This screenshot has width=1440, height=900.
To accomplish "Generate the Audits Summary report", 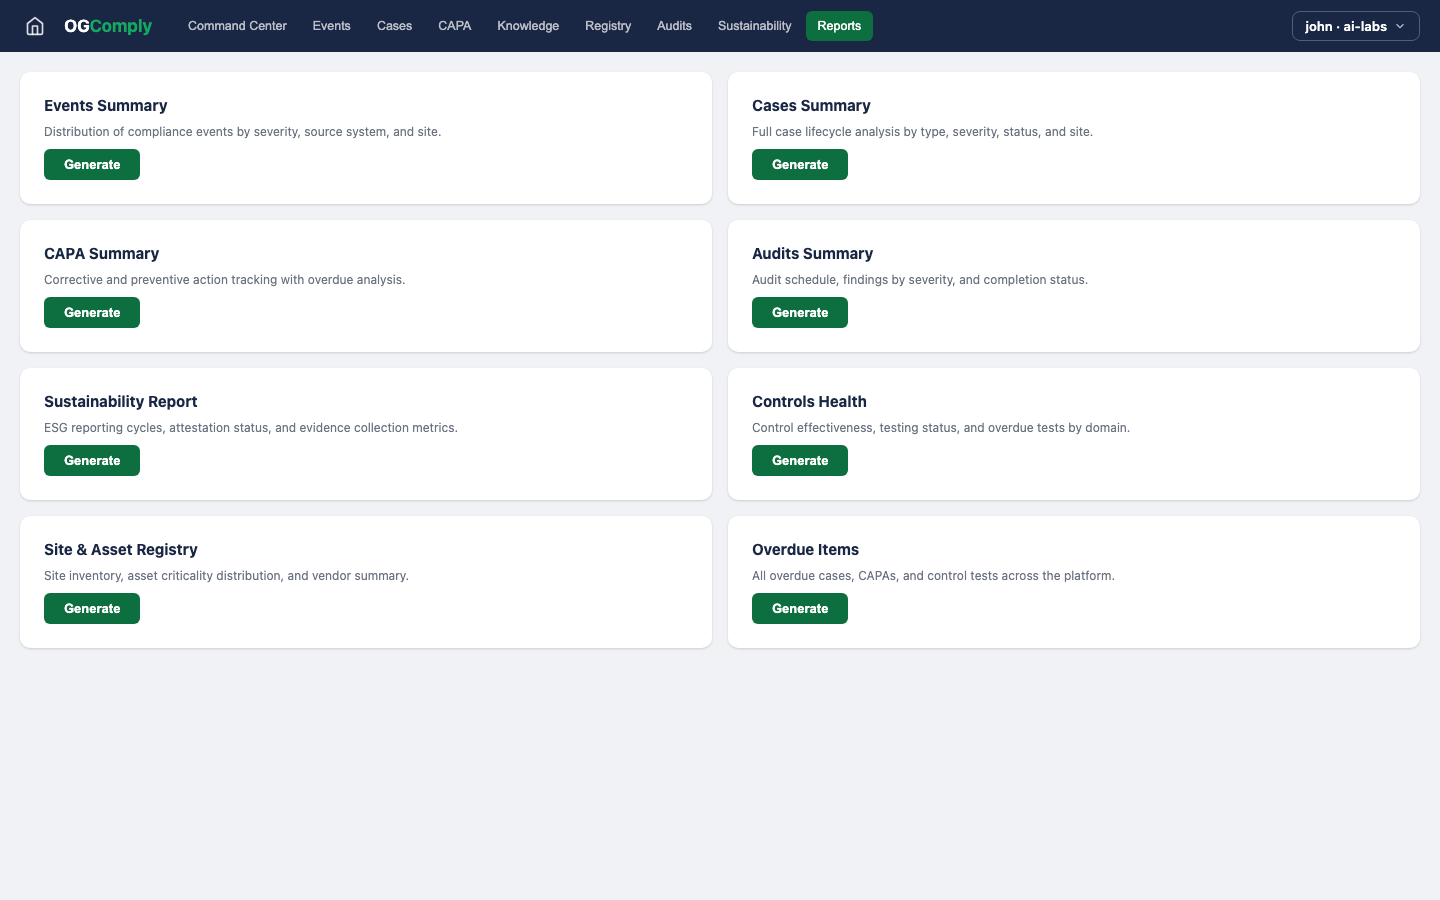I will pos(800,313).
